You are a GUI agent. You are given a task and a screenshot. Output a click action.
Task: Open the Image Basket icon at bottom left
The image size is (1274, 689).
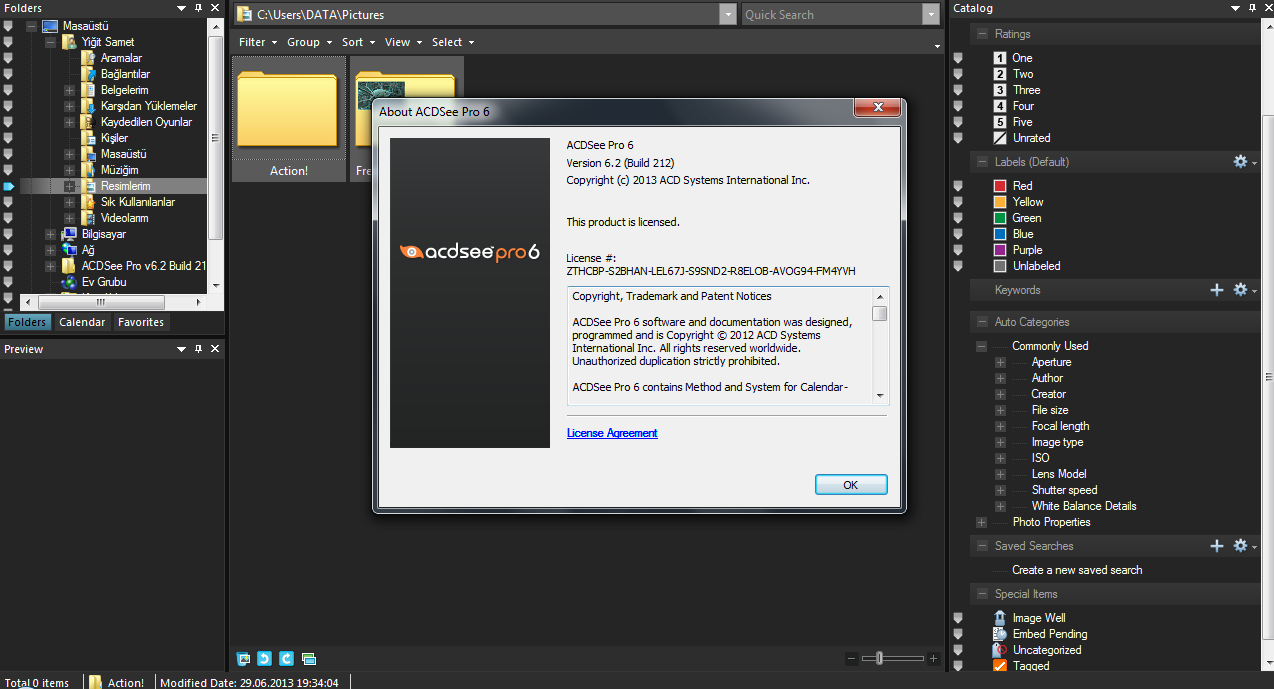point(243,658)
